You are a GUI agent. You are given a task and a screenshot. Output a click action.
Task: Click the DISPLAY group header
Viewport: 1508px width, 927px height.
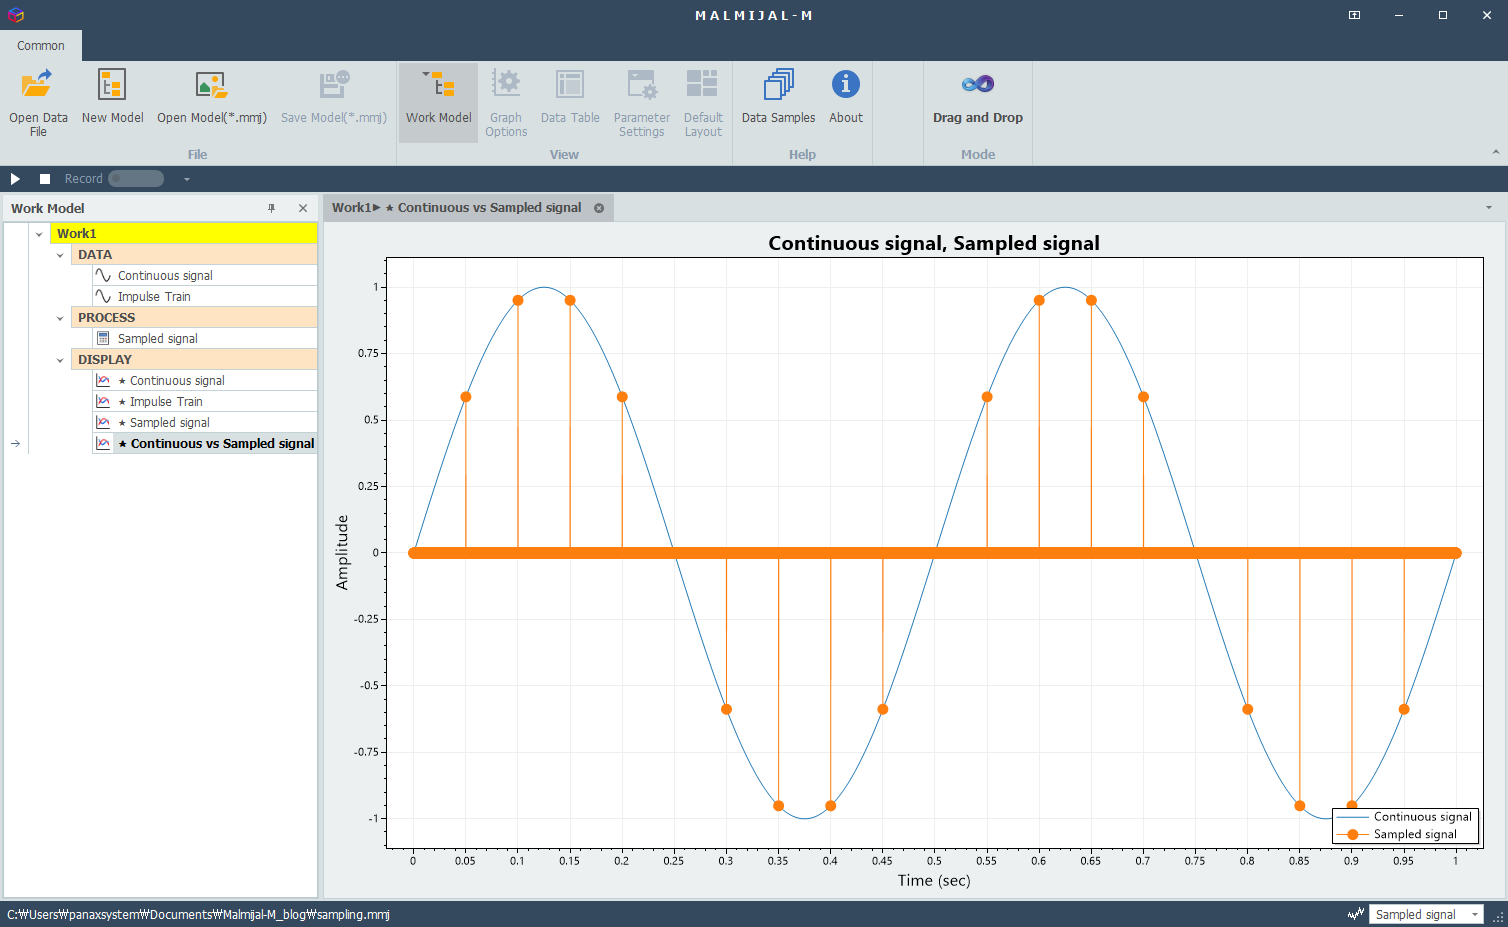[x=194, y=359]
